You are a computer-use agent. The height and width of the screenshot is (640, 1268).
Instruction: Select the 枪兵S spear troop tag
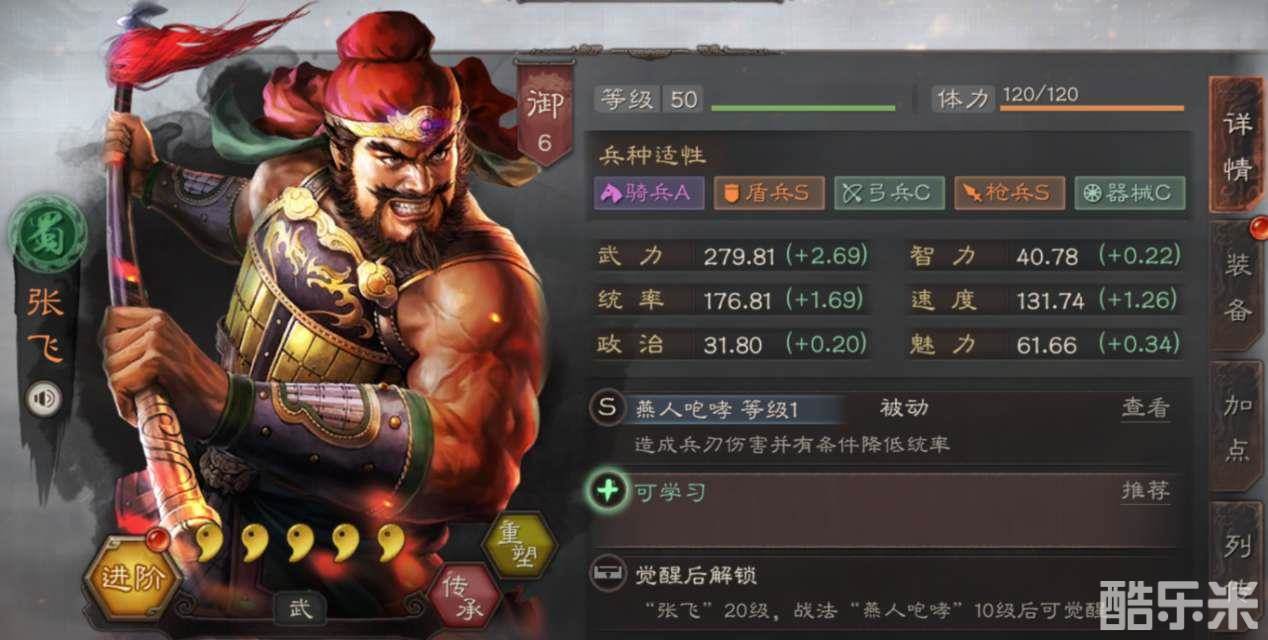point(1009,193)
